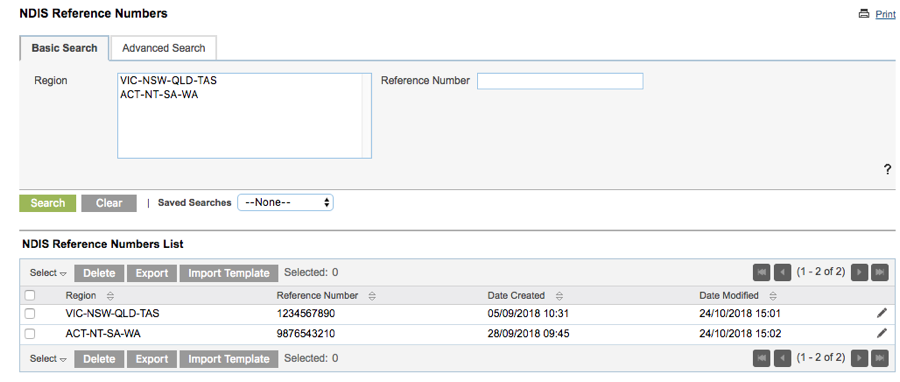Click date created 28/09/2018 09:45
The height and width of the screenshot is (382, 900).
click(x=528, y=334)
